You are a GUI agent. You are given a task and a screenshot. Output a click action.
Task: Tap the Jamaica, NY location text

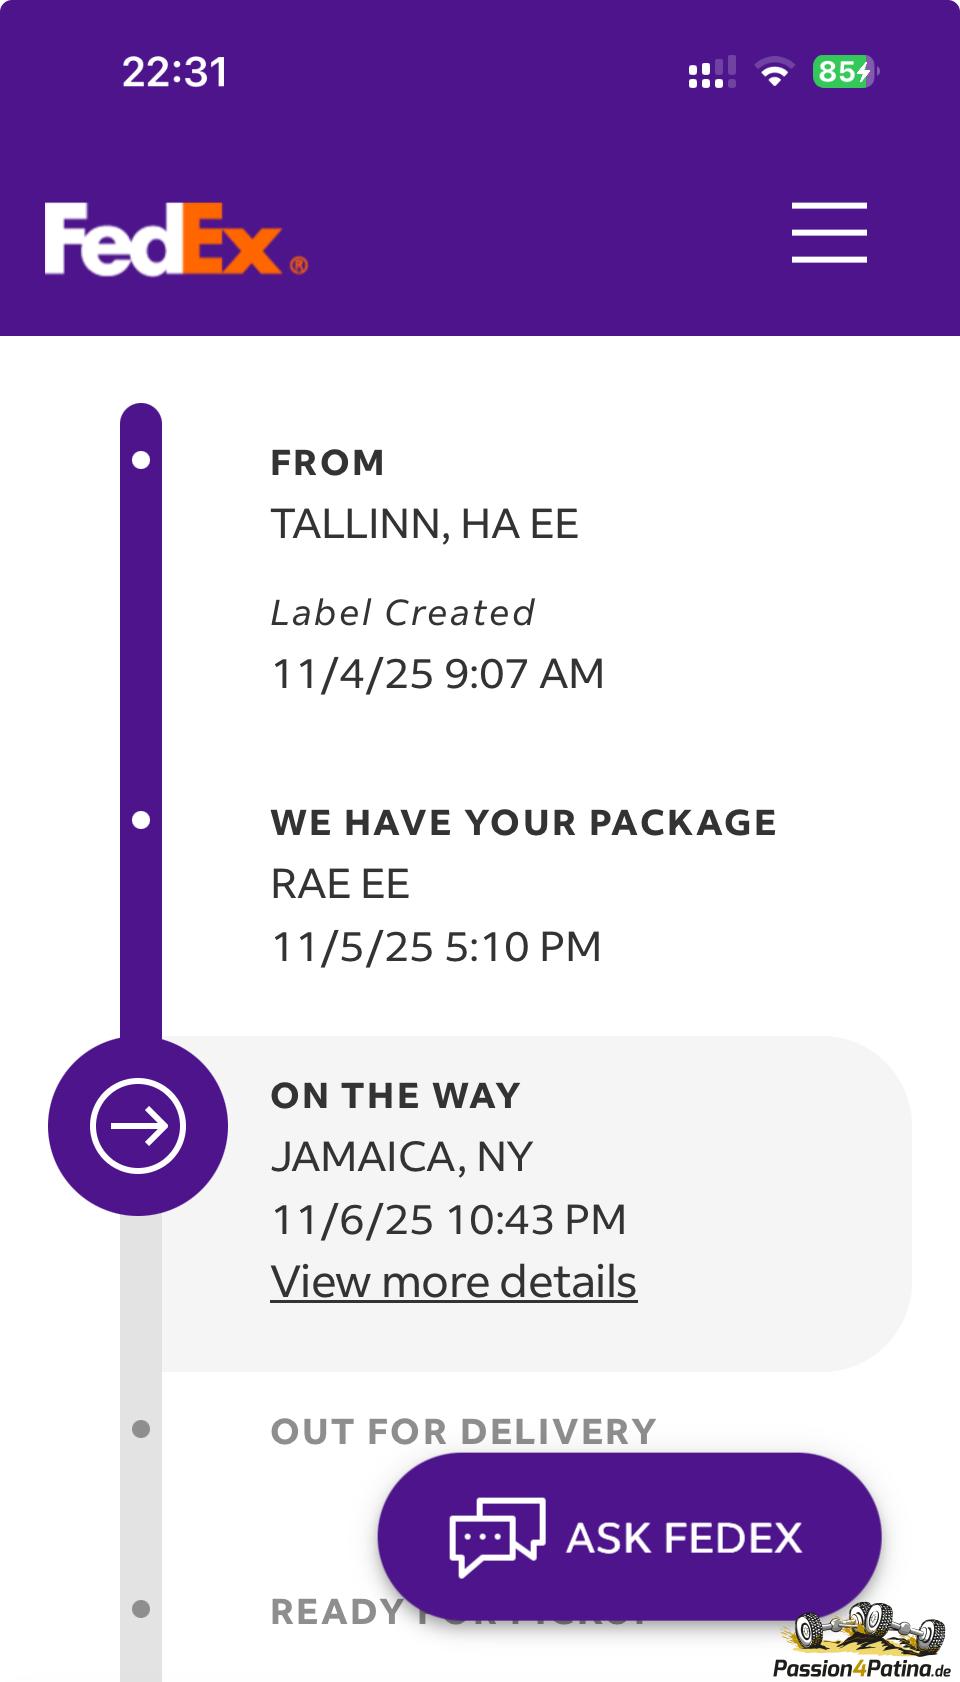[x=401, y=1157]
